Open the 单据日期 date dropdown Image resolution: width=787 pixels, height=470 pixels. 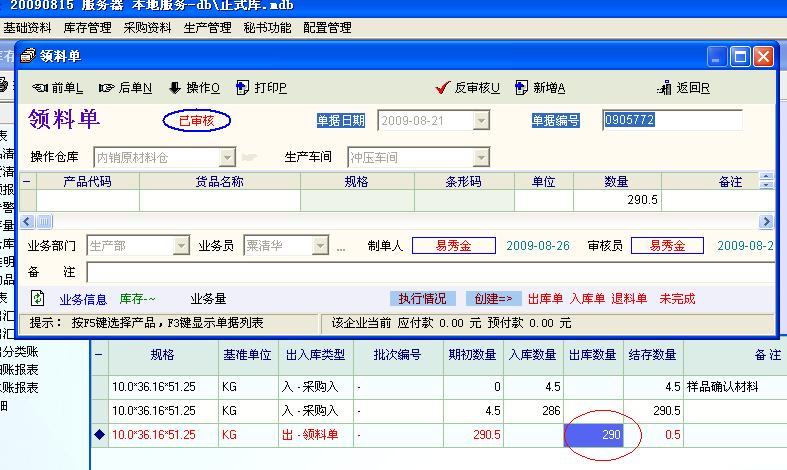pos(481,121)
